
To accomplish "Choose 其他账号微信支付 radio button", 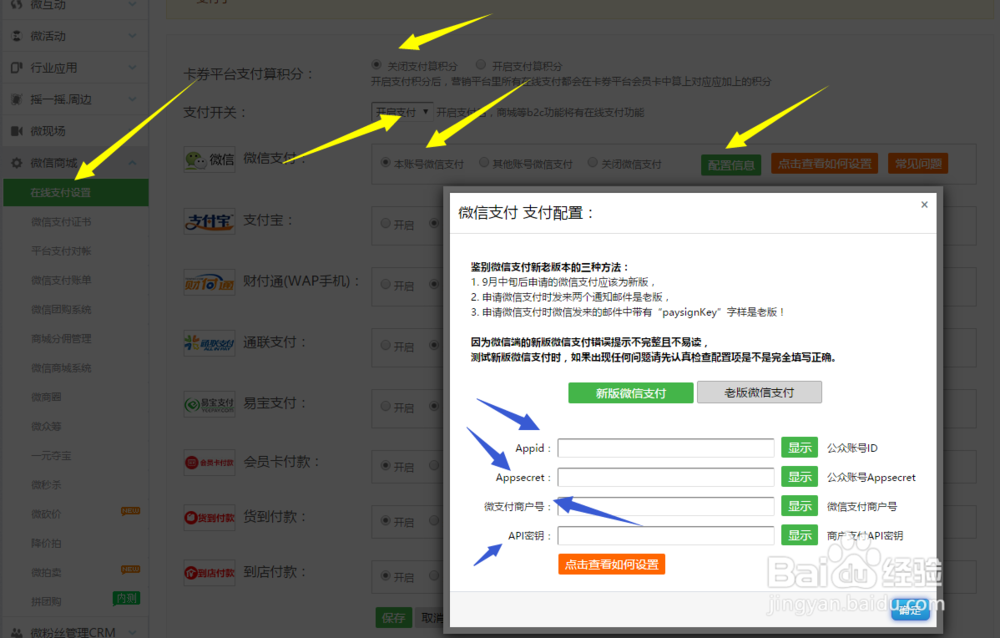I will 484,163.
